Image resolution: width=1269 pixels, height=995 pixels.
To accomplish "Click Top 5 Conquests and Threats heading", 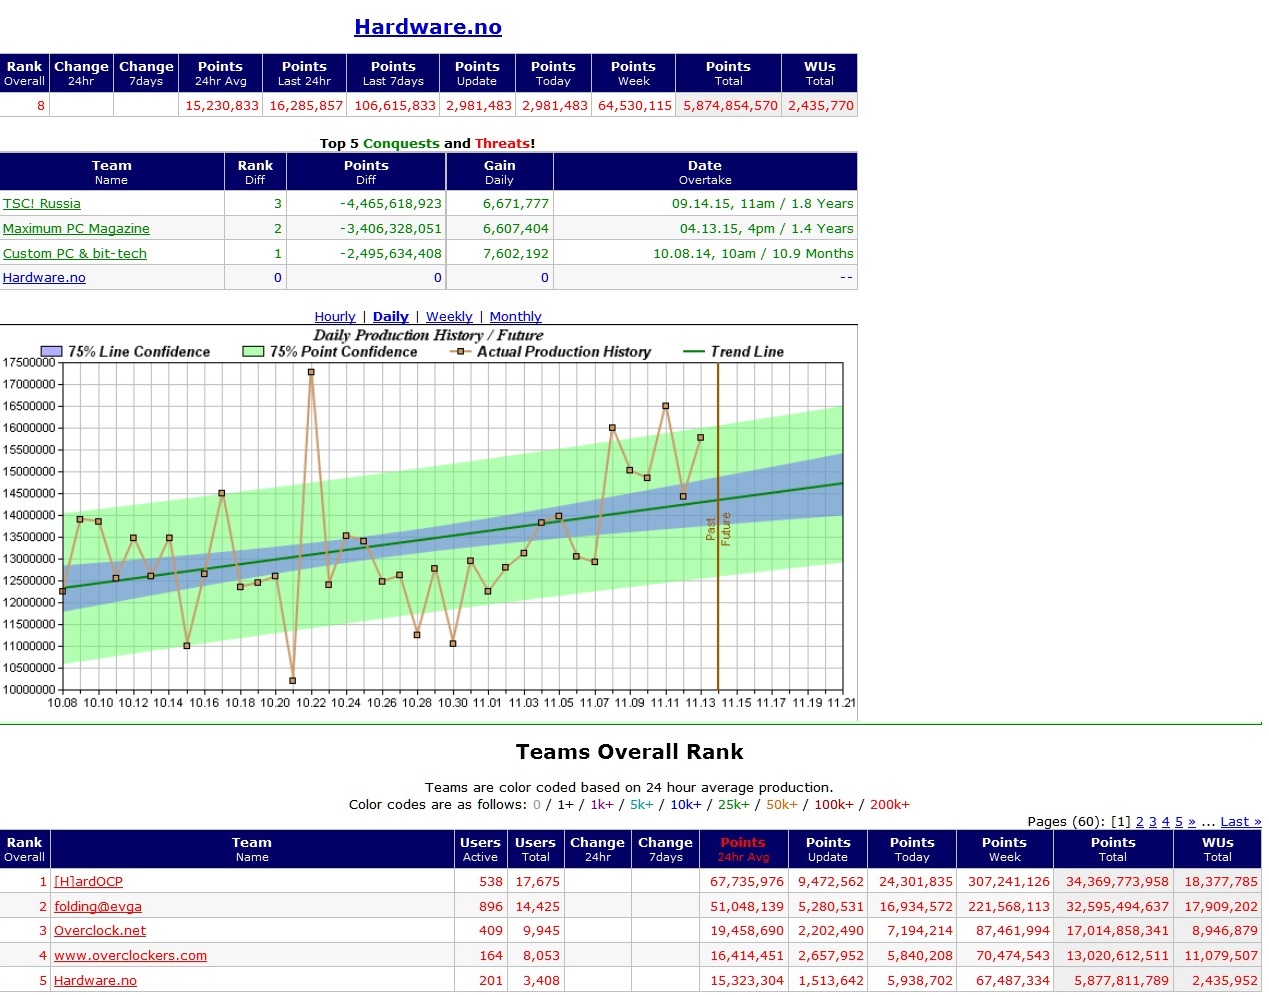I will coord(427,143).
